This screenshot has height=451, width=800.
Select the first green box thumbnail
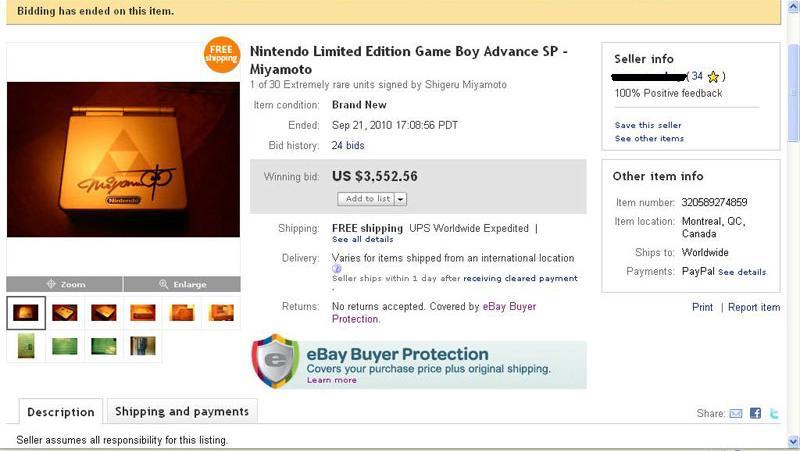[x=26, y=346]
